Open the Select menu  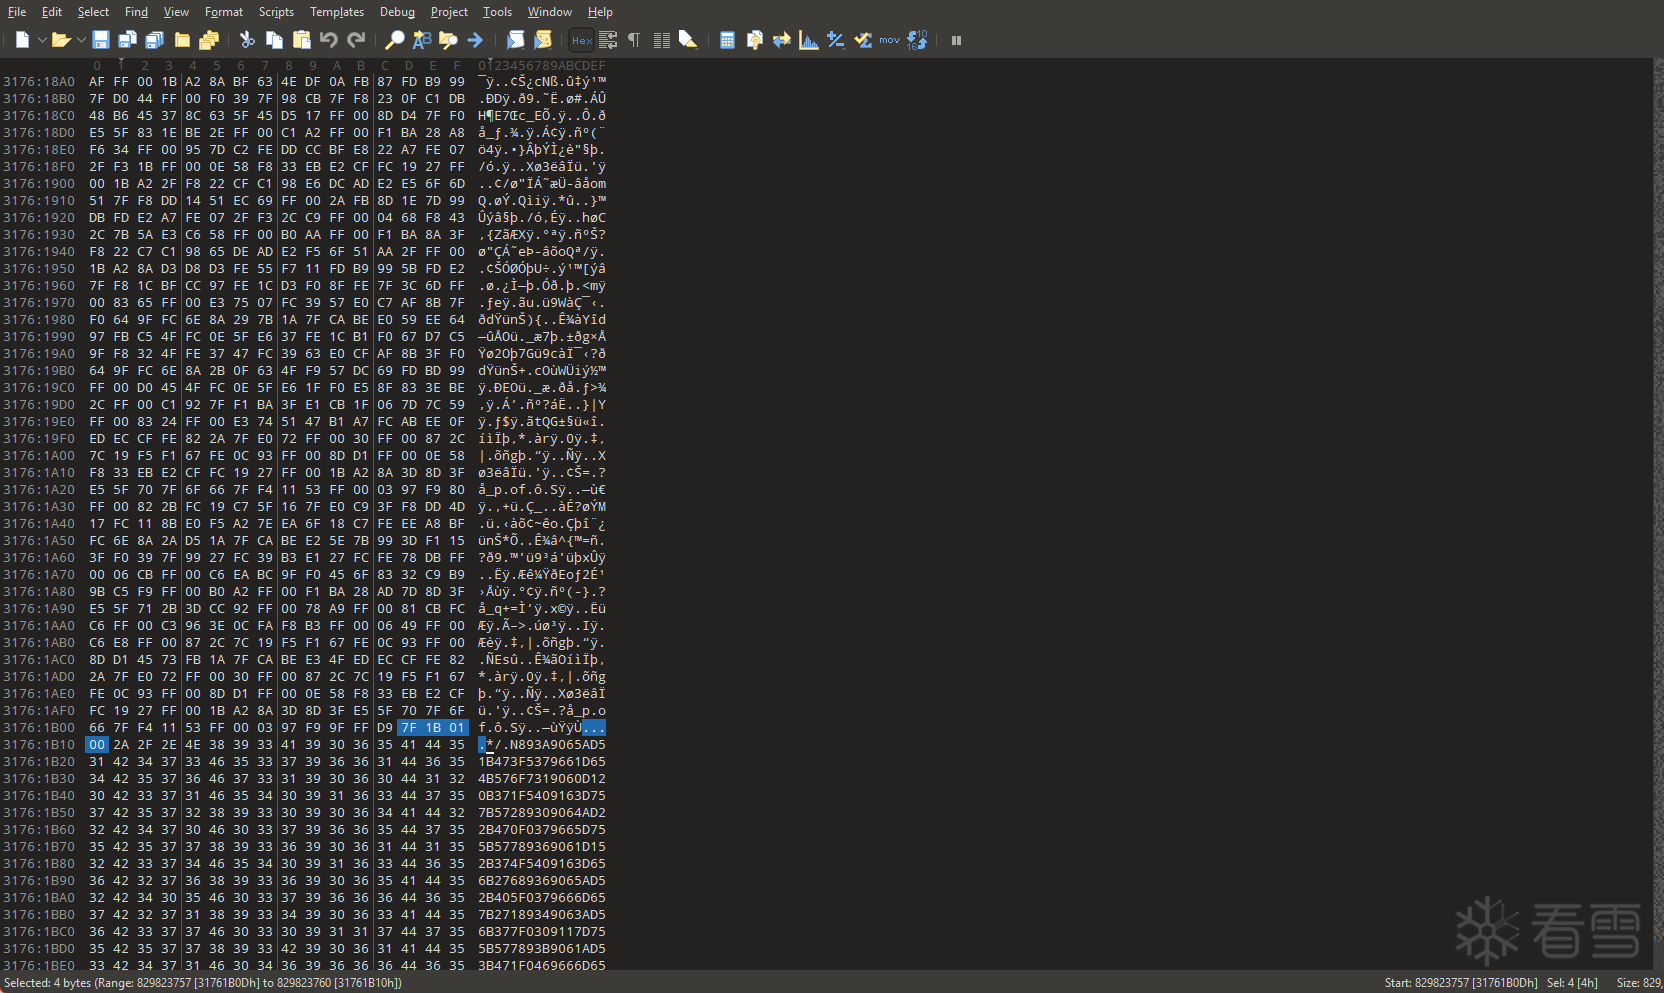93,12
